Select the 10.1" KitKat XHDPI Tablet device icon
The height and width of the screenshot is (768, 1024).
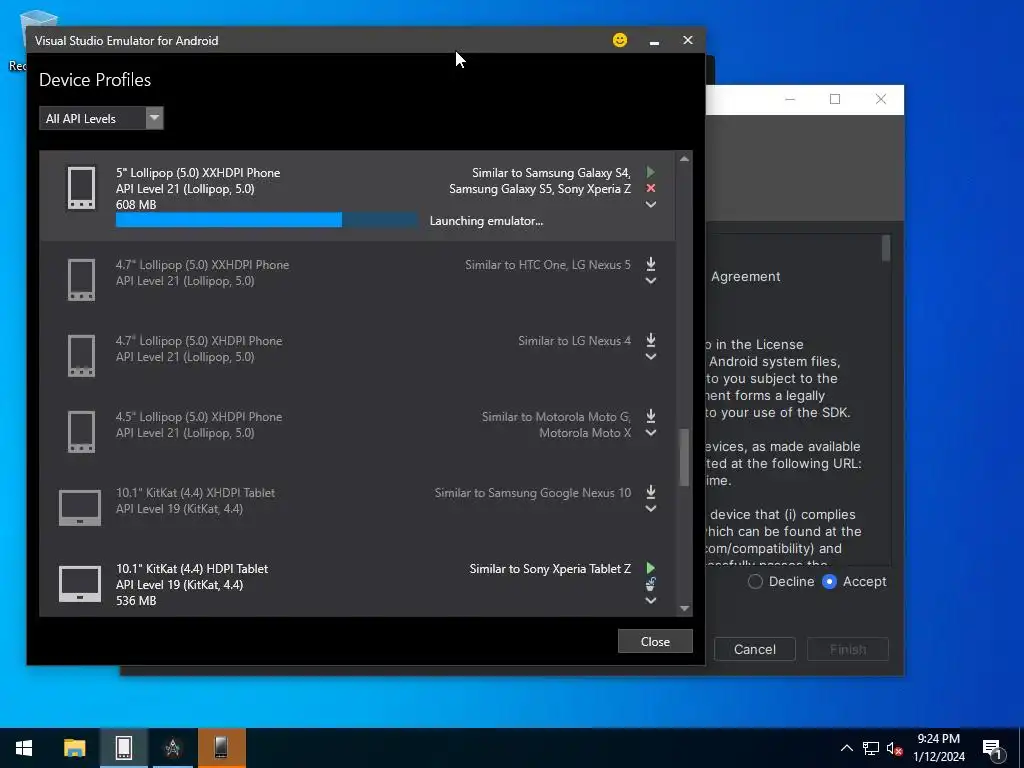tap(80, 507)
